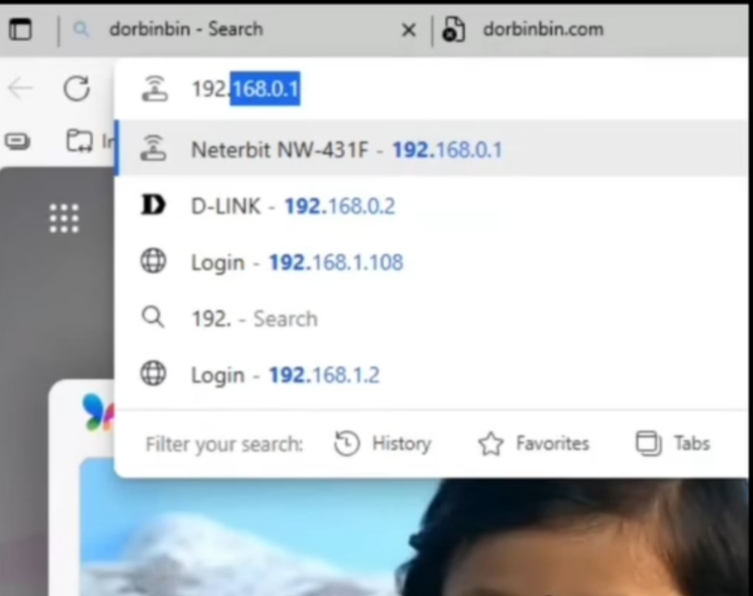Click the globe icon beside Login 192.168.1.108
Viewport: 753px width, 596px height.
[x=153, y=261]
